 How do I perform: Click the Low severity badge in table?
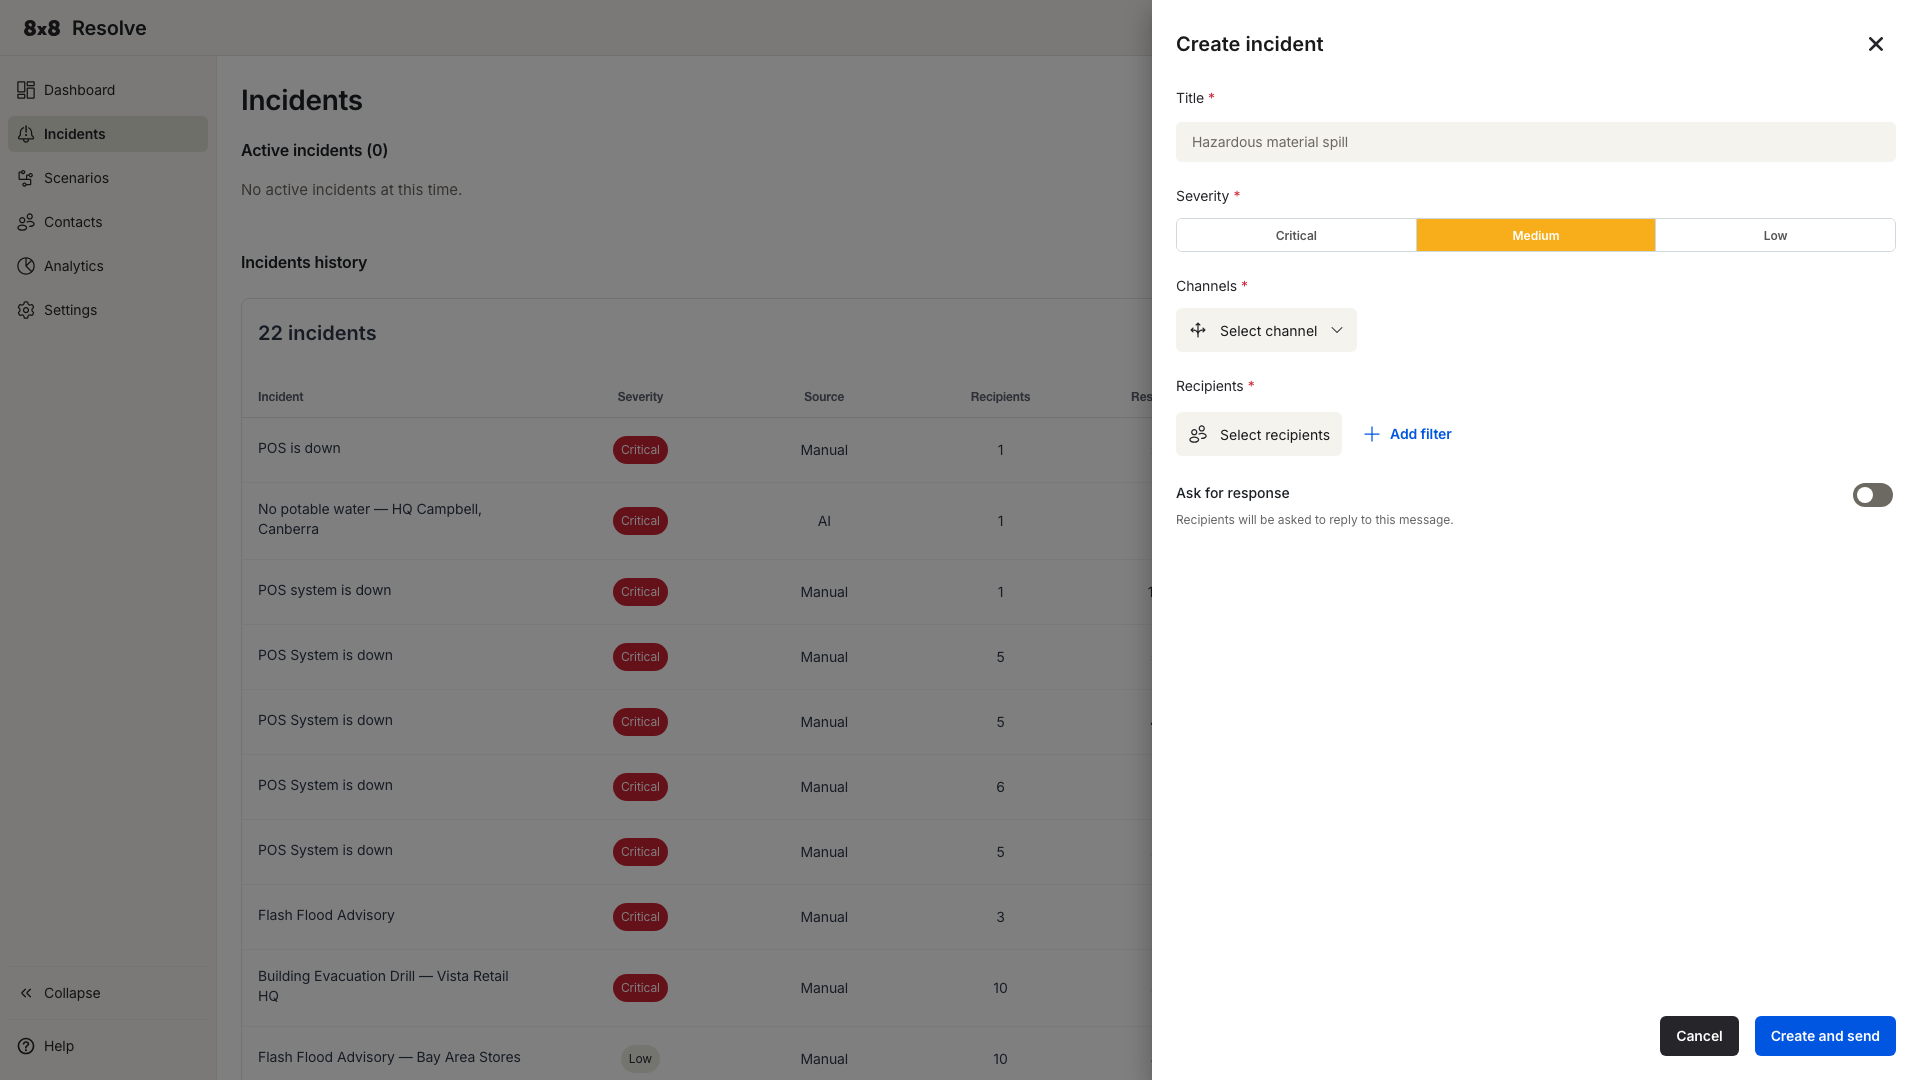tap(640, 1059)
